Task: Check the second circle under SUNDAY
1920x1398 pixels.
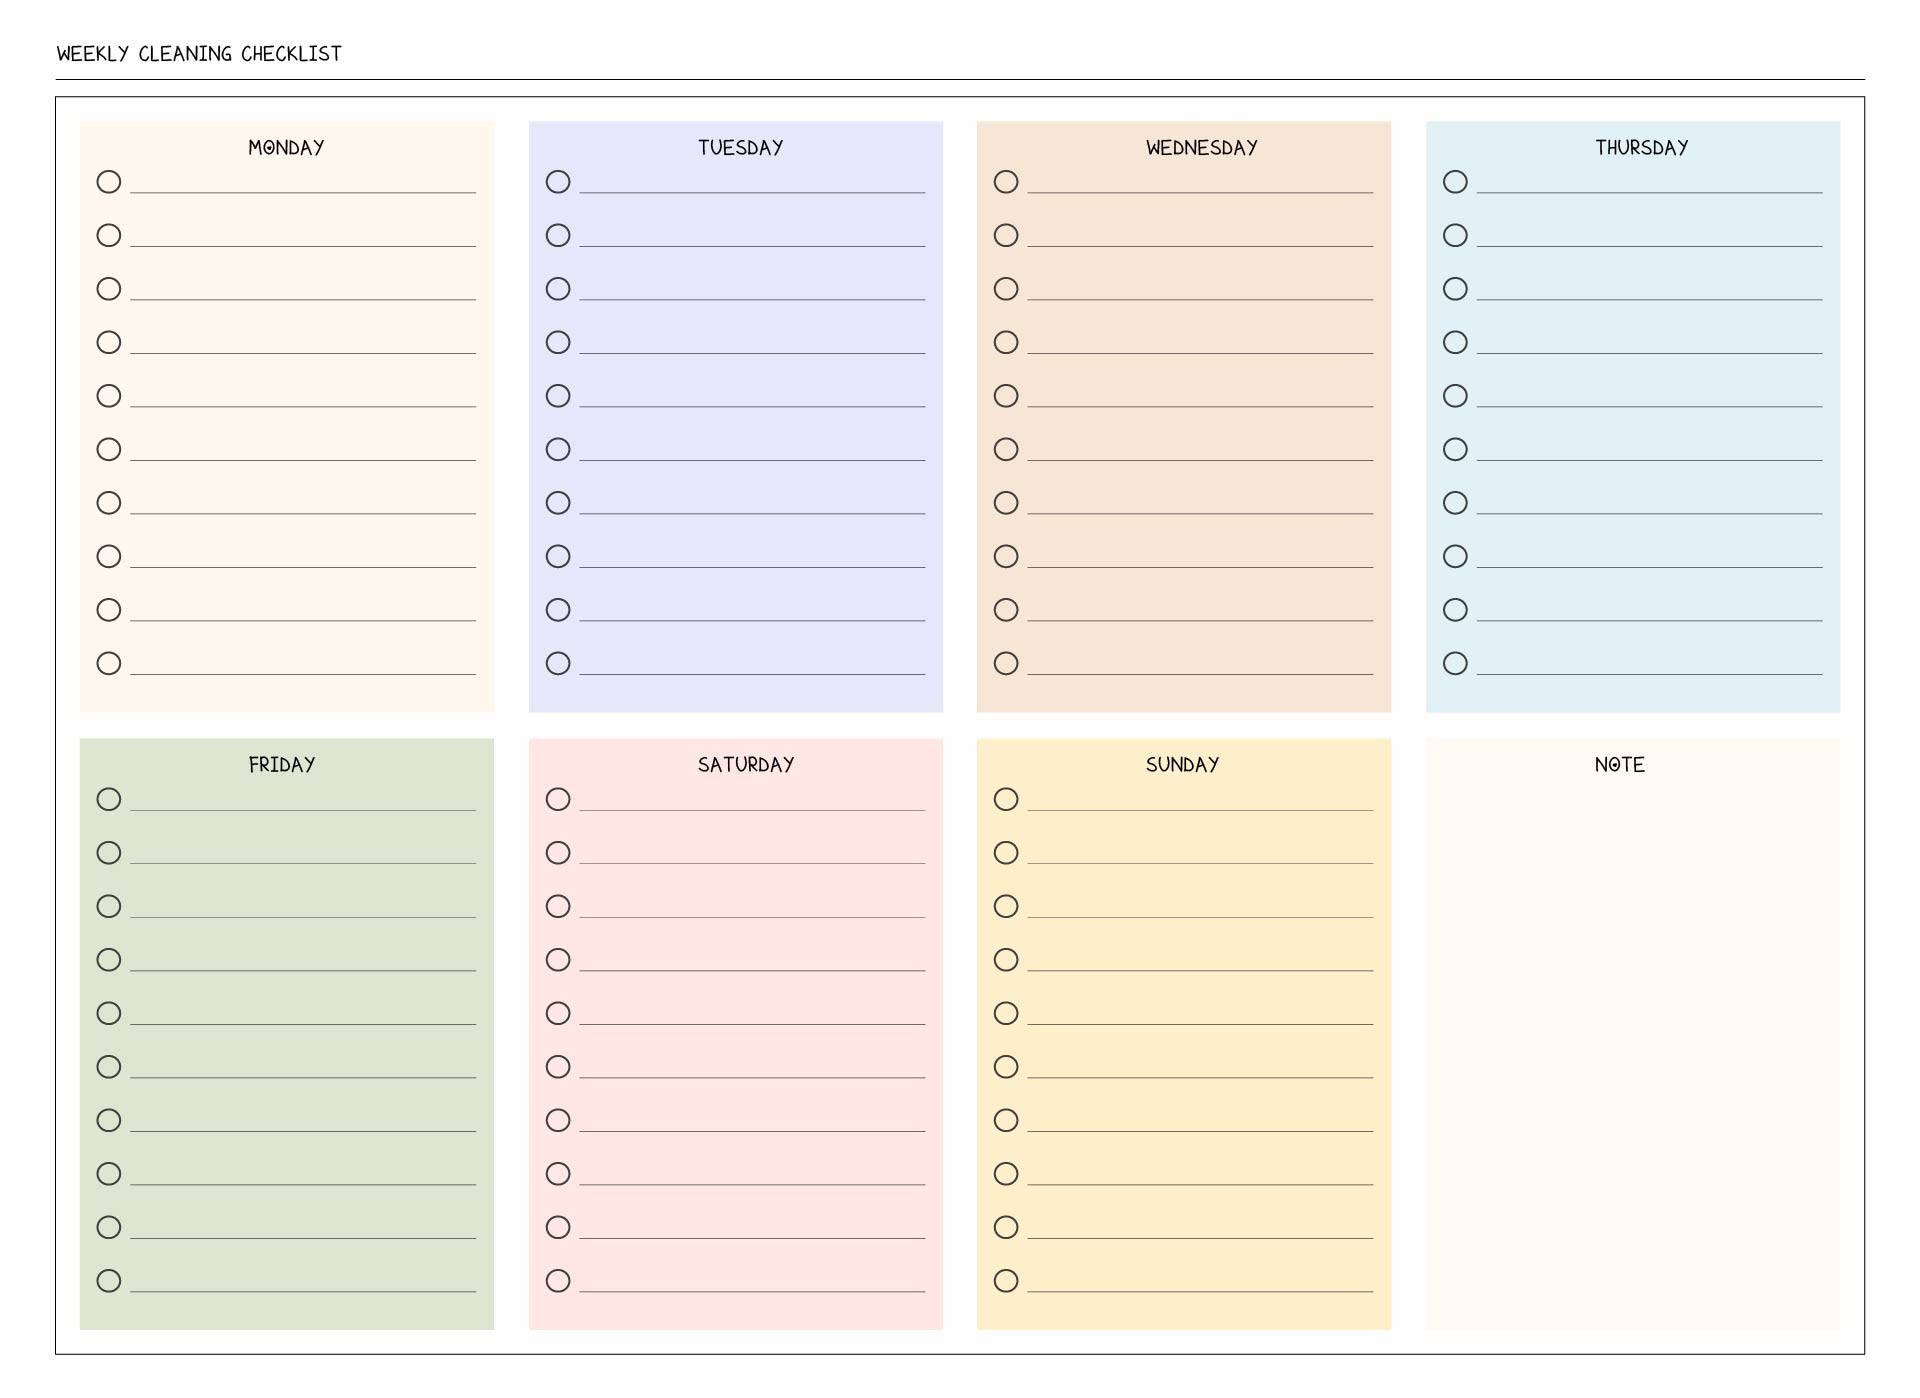Action: [x=1006, y=853]
